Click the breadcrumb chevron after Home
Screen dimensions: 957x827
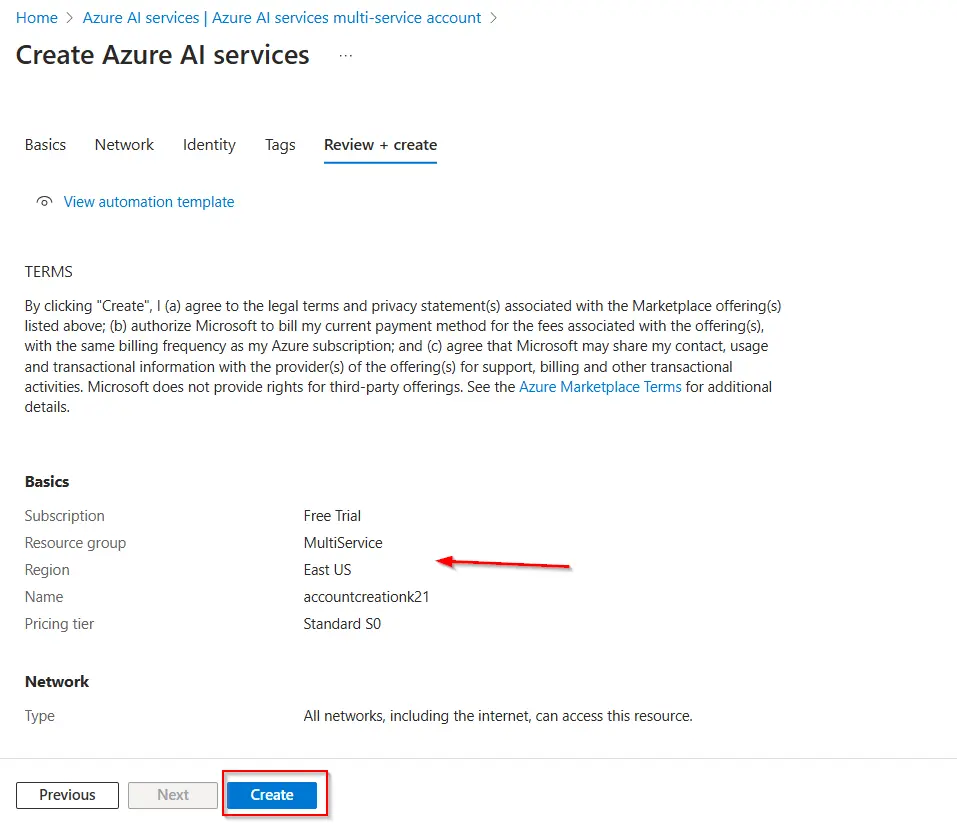tap(70, 18)
